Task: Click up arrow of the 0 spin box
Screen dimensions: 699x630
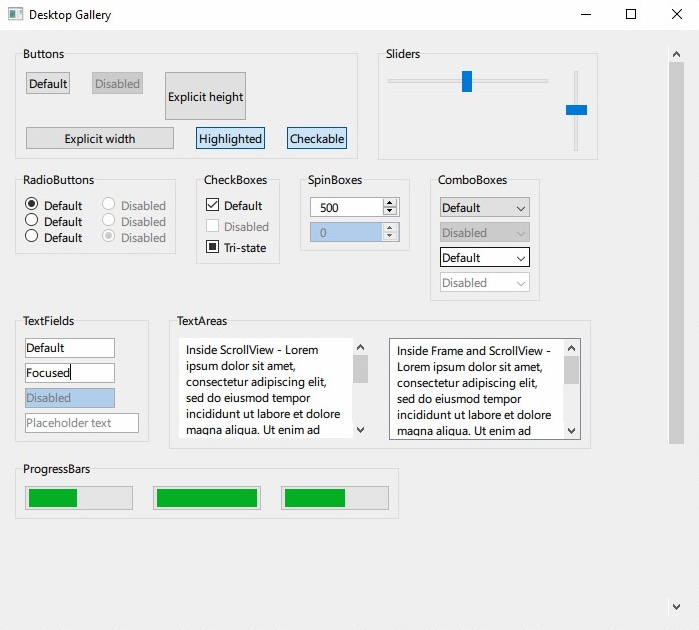Action: click(x=390, y=228)
